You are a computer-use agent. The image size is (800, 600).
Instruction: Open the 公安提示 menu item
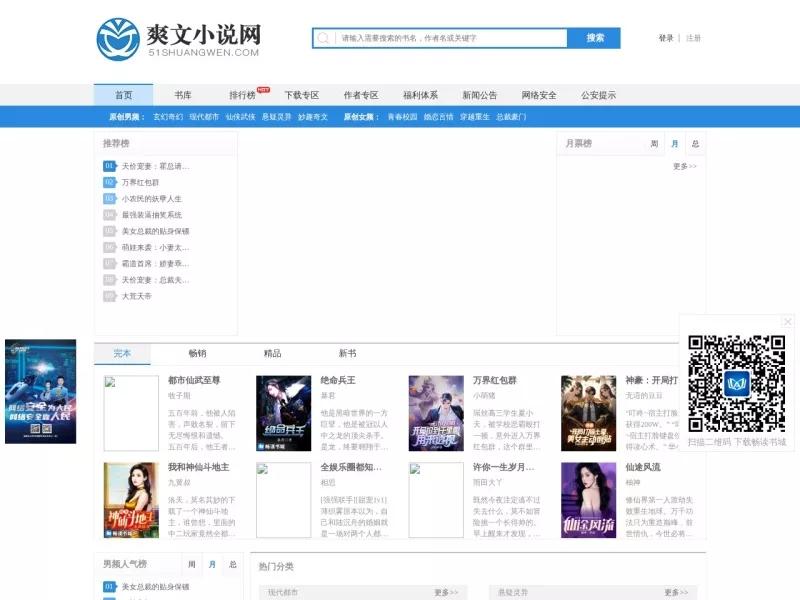(x=598, y=95)
